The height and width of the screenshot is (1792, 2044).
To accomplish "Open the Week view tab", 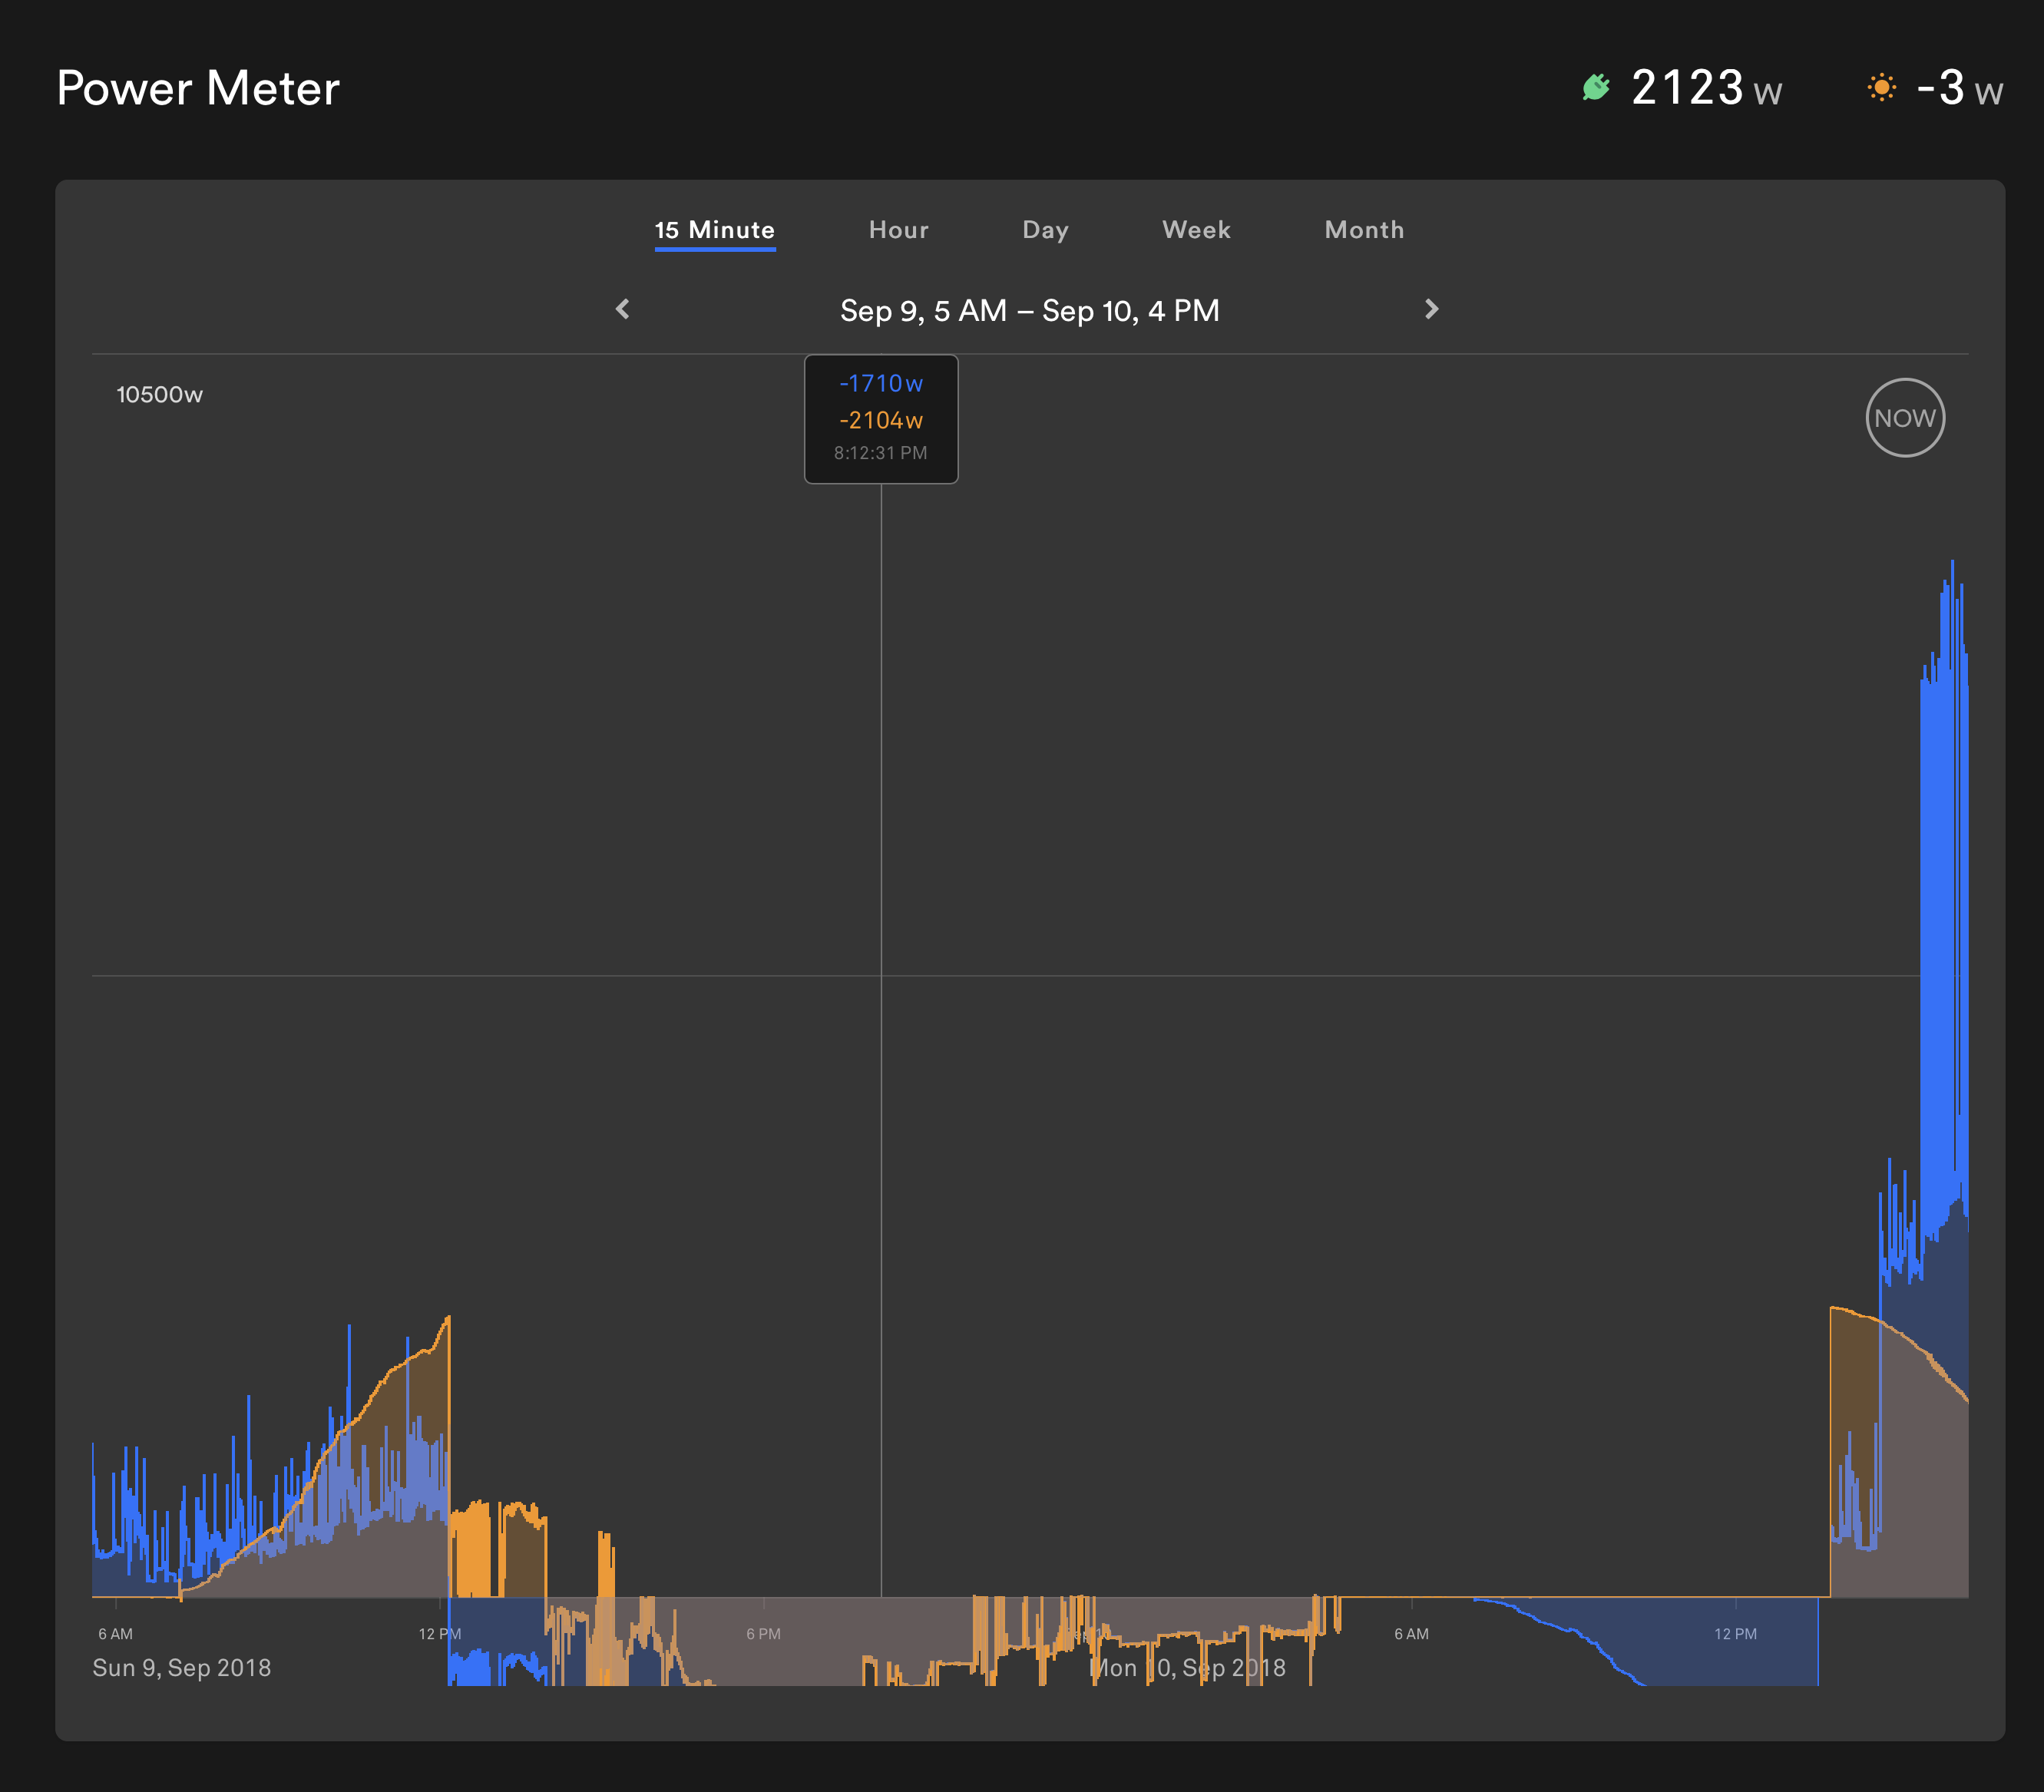I will click(1196, 230).
